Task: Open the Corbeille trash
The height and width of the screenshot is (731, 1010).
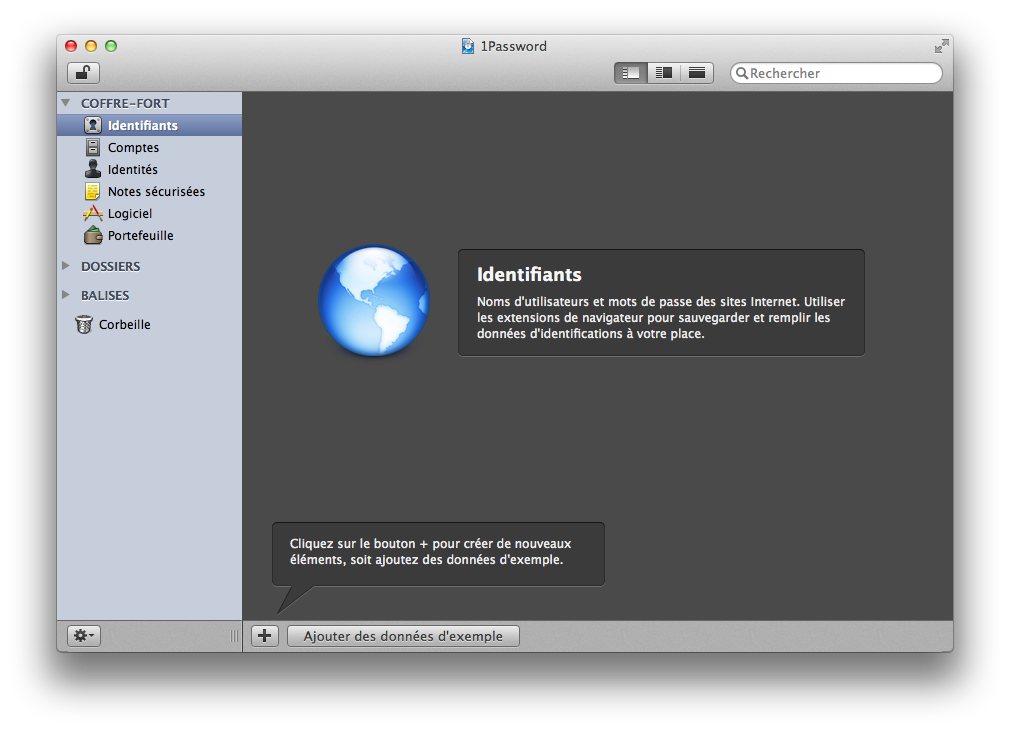Action: click(x=149, y=325)
